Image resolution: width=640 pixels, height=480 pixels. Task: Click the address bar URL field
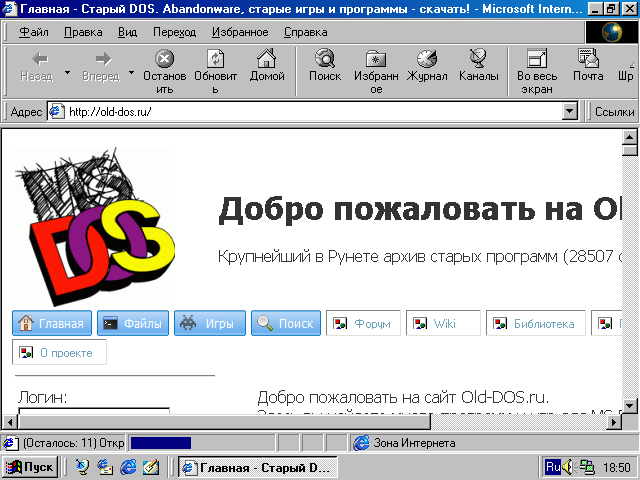(314, 111)
